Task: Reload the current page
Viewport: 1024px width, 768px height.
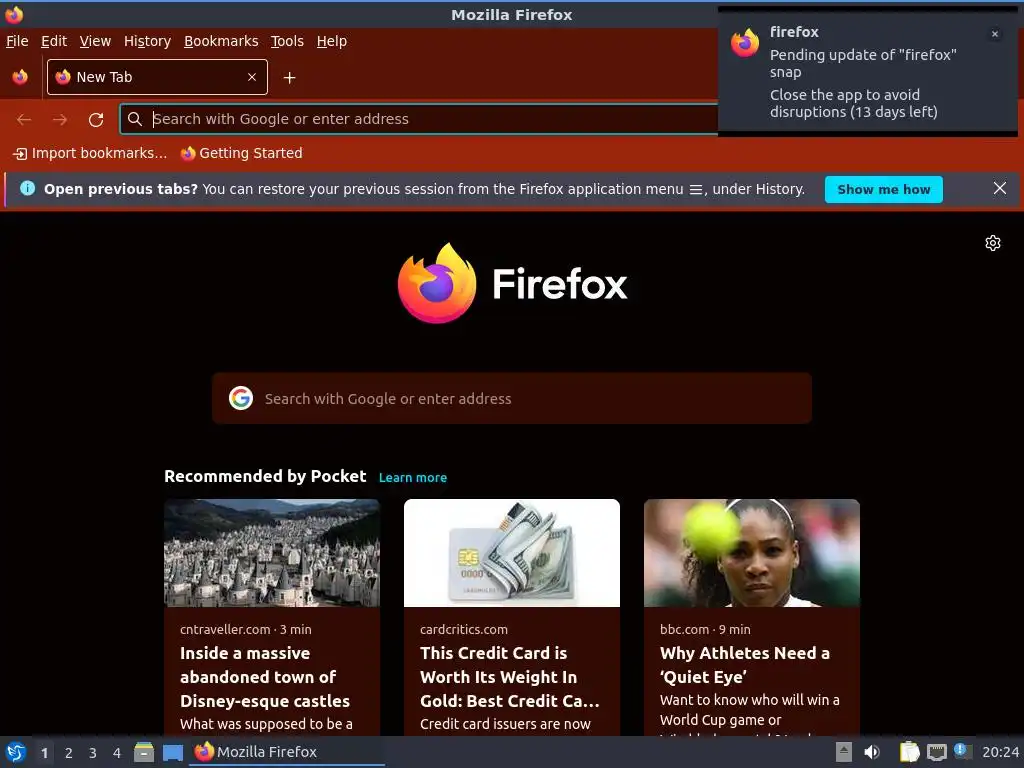Action: (96, 120)
